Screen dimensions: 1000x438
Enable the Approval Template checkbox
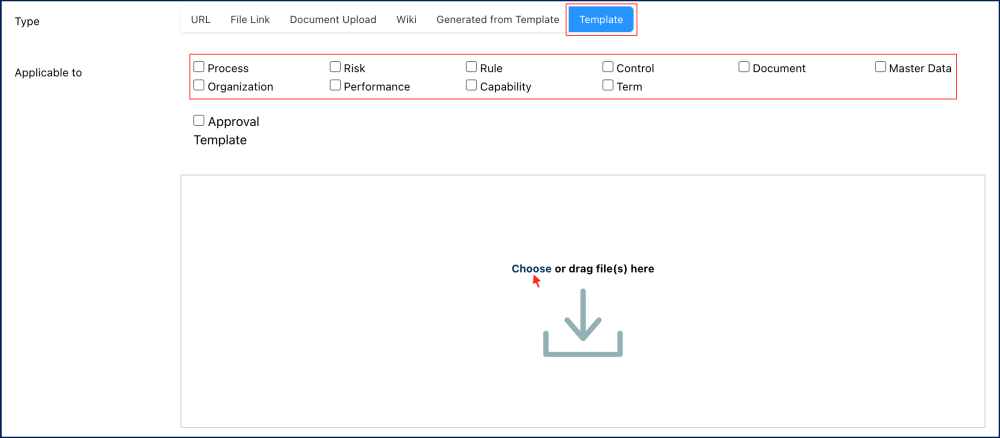tap(199, 121)
